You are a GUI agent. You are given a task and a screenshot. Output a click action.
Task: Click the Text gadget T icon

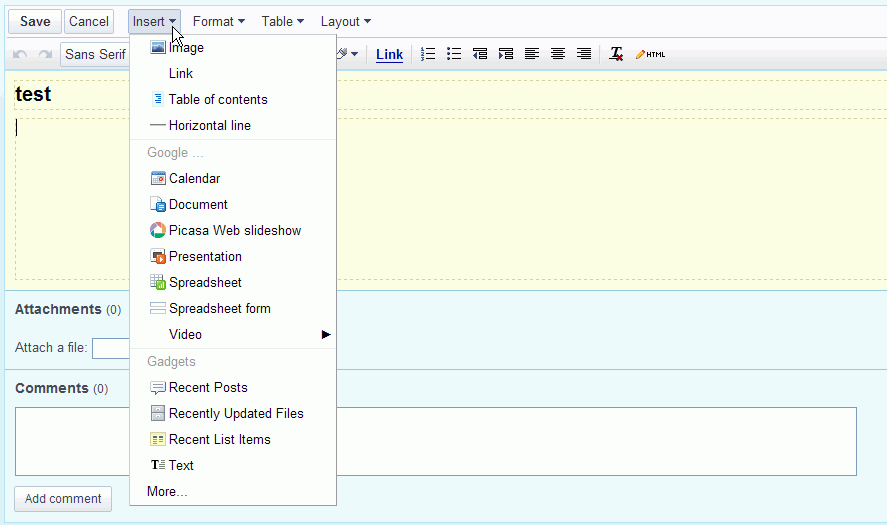click(158, 465)
